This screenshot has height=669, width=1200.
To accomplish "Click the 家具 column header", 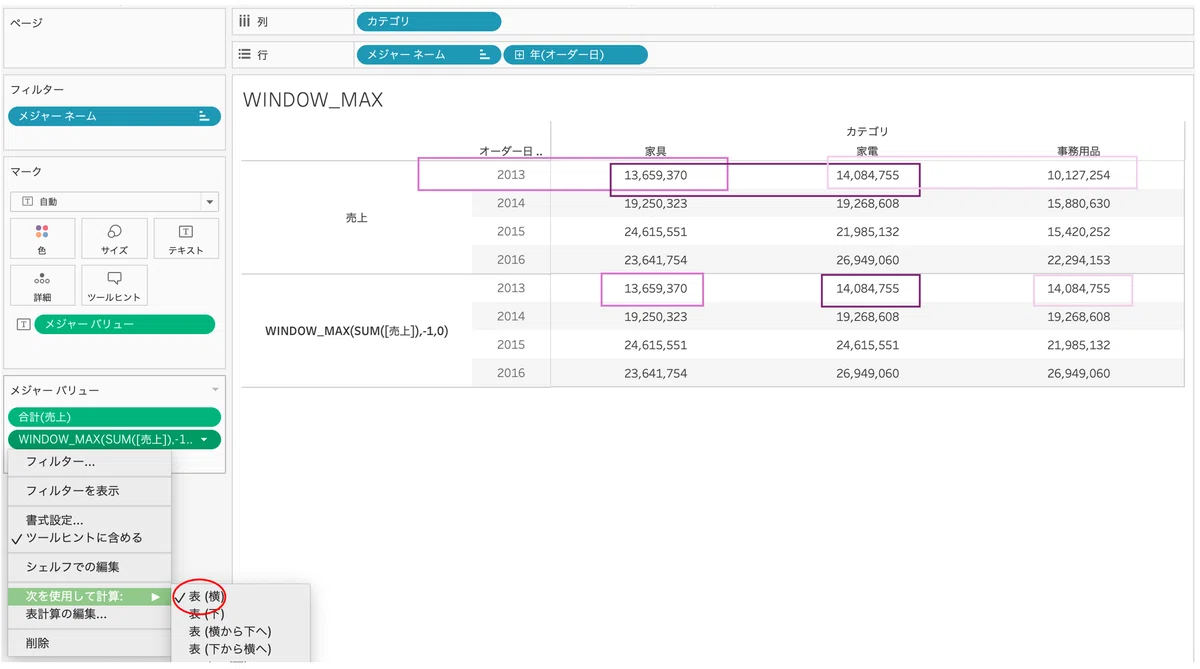I will point(656,151).
